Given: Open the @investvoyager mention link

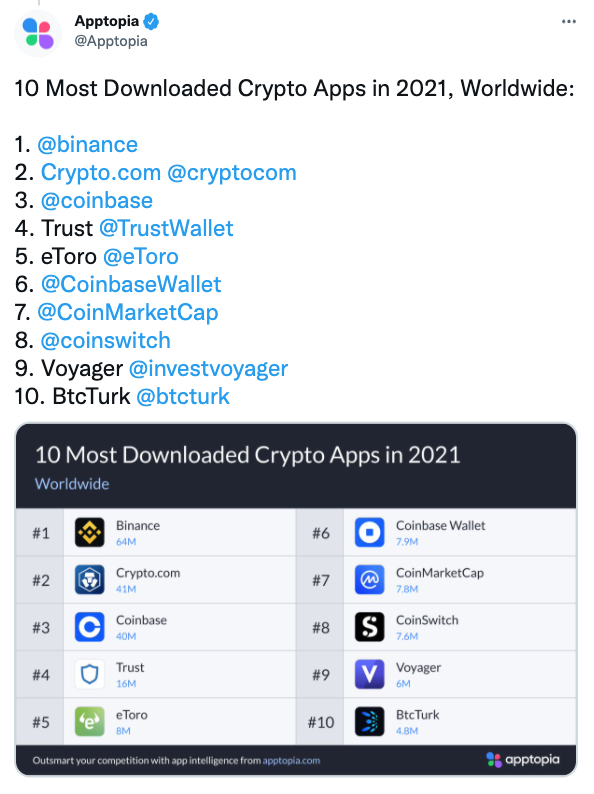Looking at the screenshot, I should 208,369.
